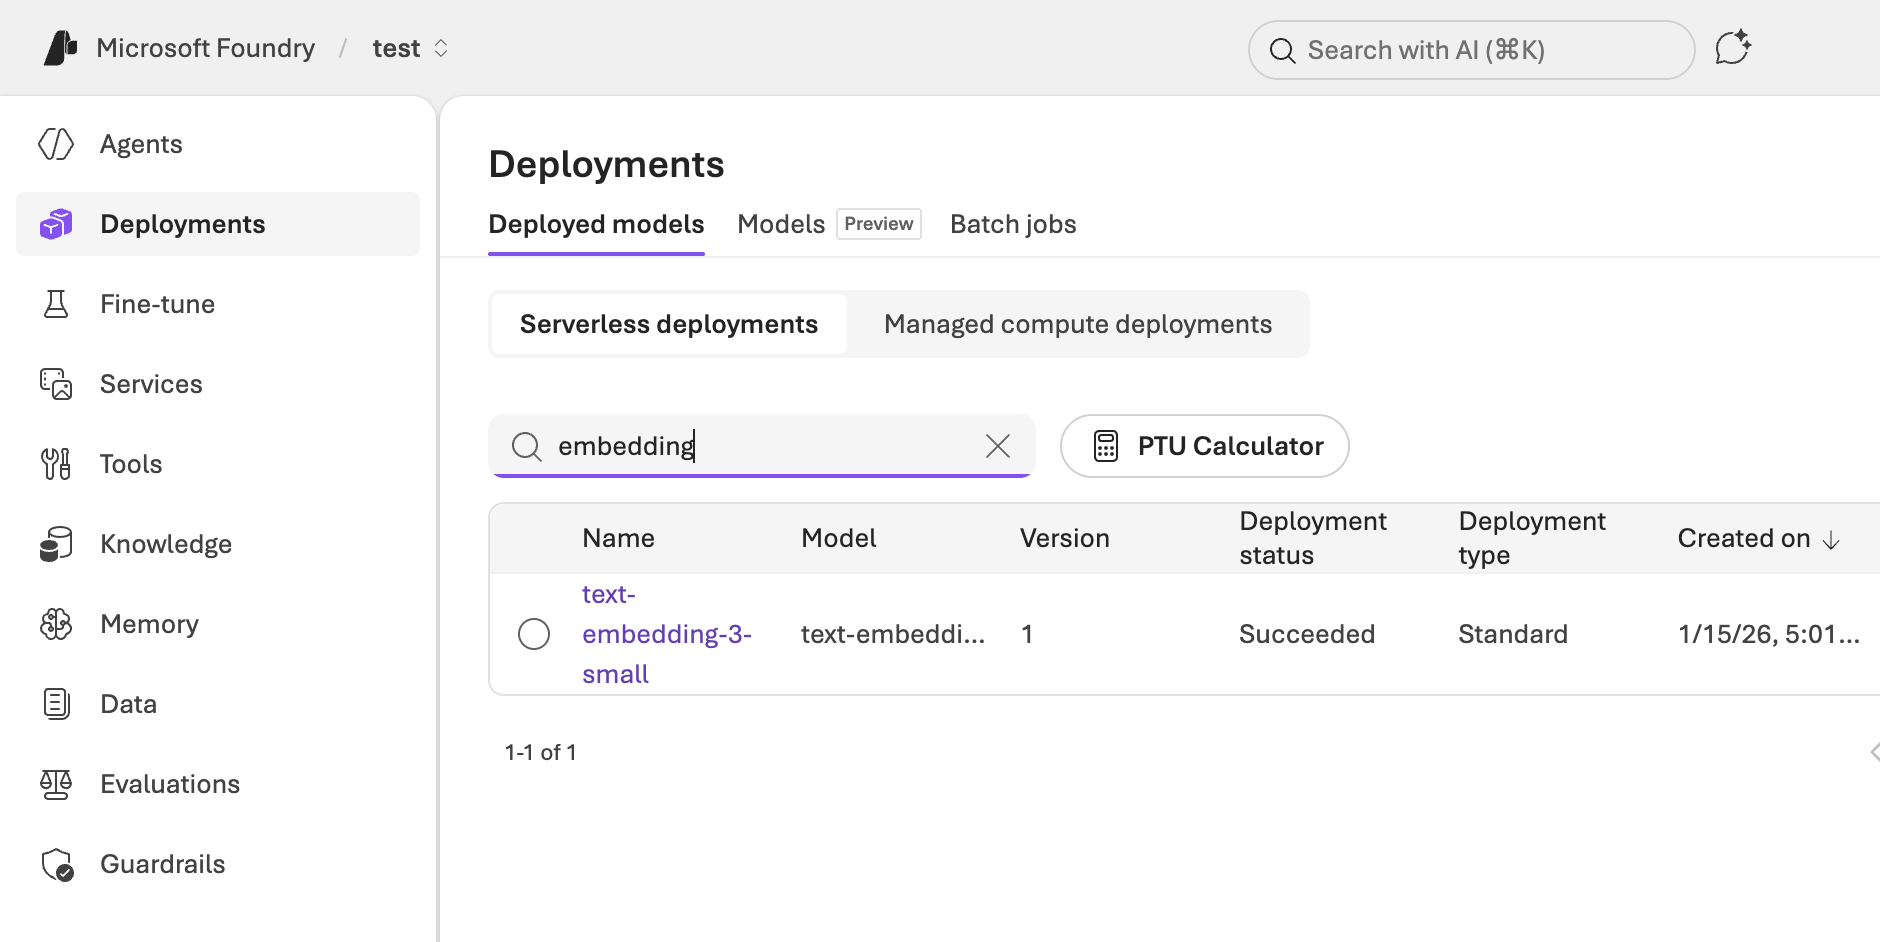1880x942 pixels.
Task: Click the Fine-tune flask icon
Action: [56, 304]
